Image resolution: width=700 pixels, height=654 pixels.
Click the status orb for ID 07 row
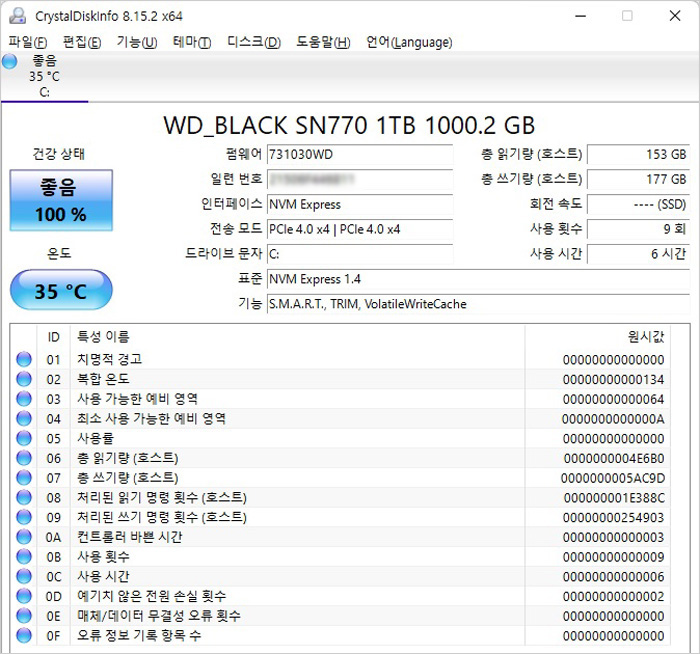pyautogui.click(x=24, y=478)
